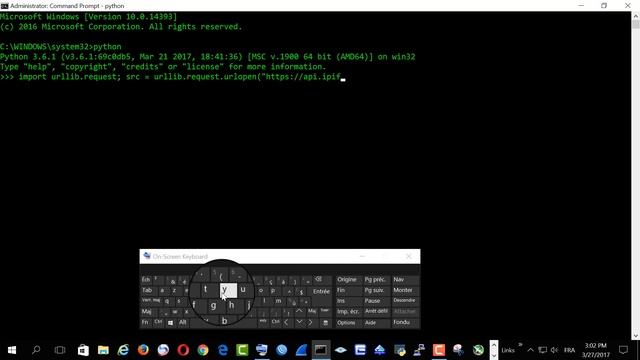The image size is (640, 360).
Task: Toggle the Ins insert key
Action: 348,301
